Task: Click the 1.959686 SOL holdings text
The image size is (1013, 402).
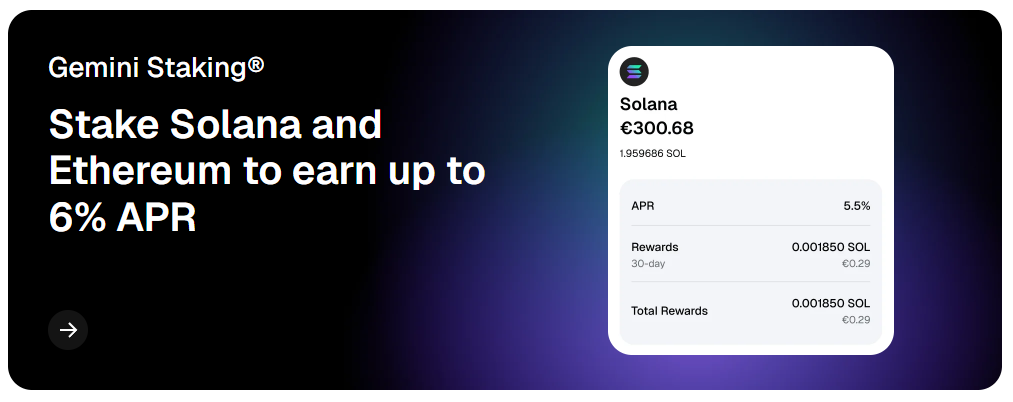Action: point(652,154)
